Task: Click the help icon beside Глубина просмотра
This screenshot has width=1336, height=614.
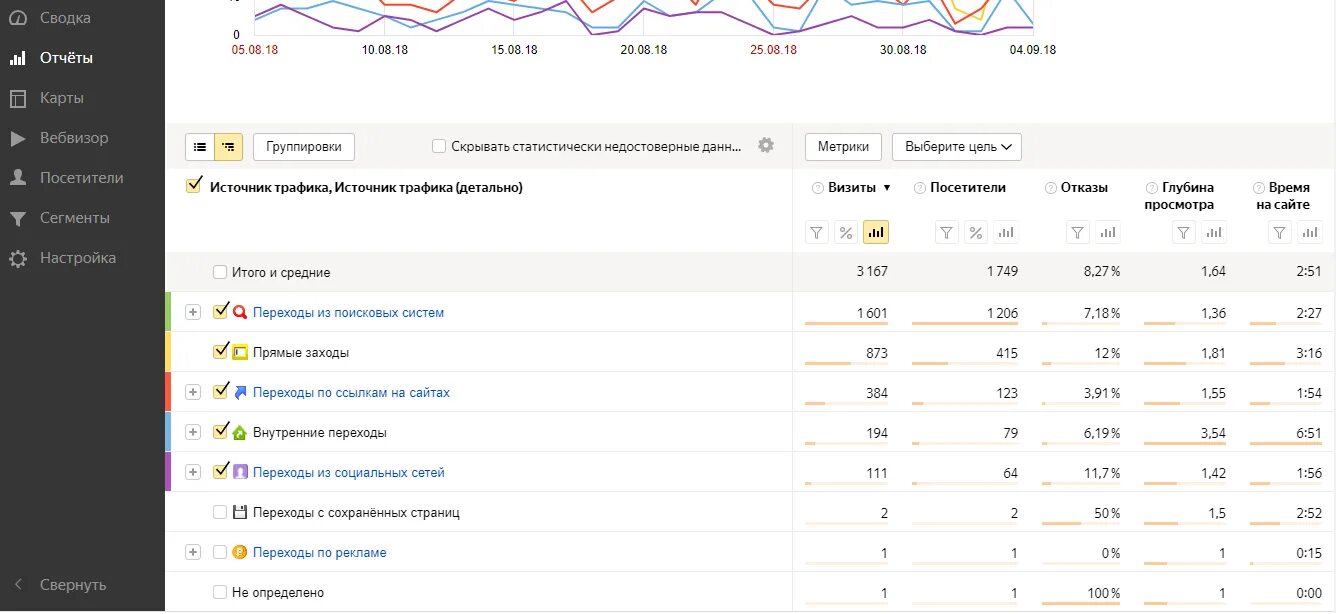Action: click(1151, 188)
